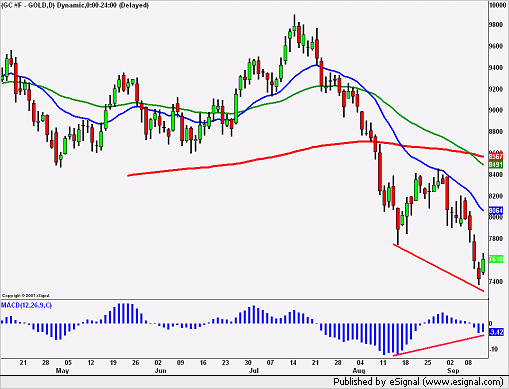Click the MACD(12,26,9,C) indicator label
Screen dimensions: 509x389
click(26, 305)
